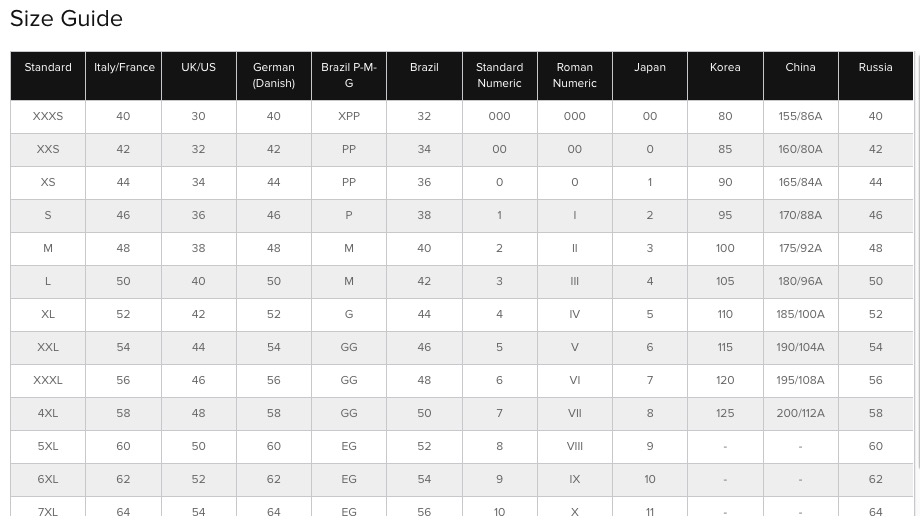Select the XXXL standard size cell
The height and width of the screenshot is (522, 920).
pos(48,381)
